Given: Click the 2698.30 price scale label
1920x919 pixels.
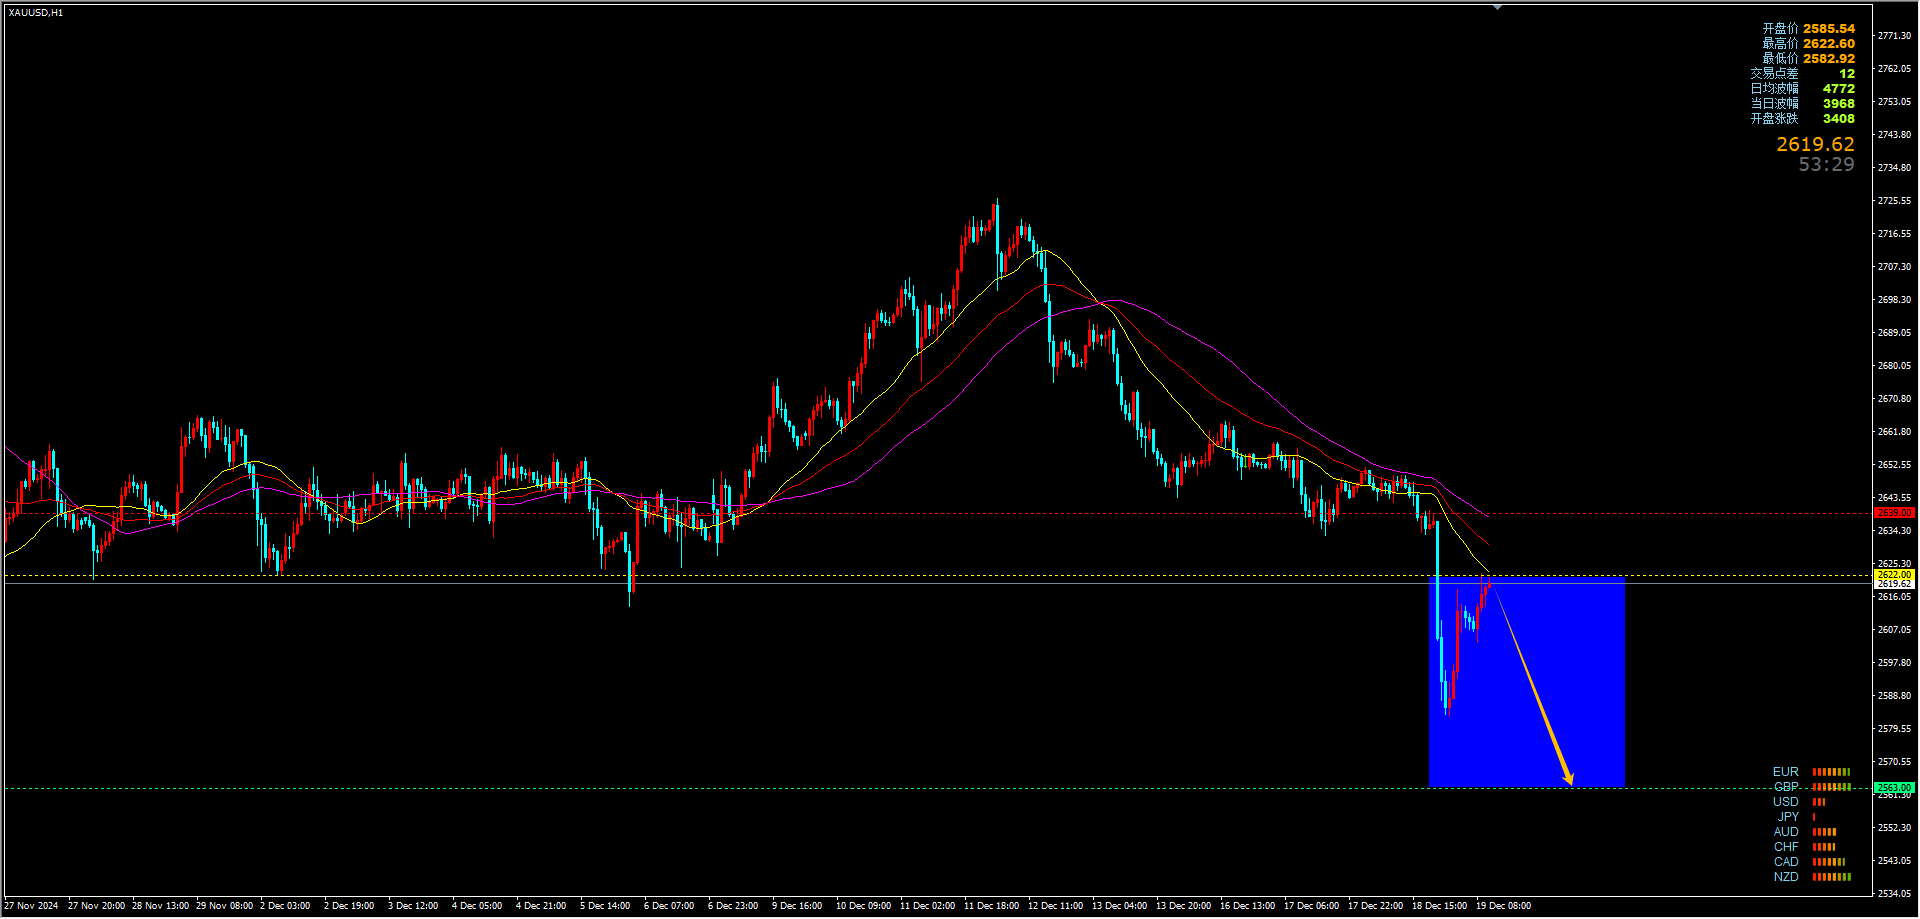Looking at the screenshot, I should click(x=1894, y=300).
